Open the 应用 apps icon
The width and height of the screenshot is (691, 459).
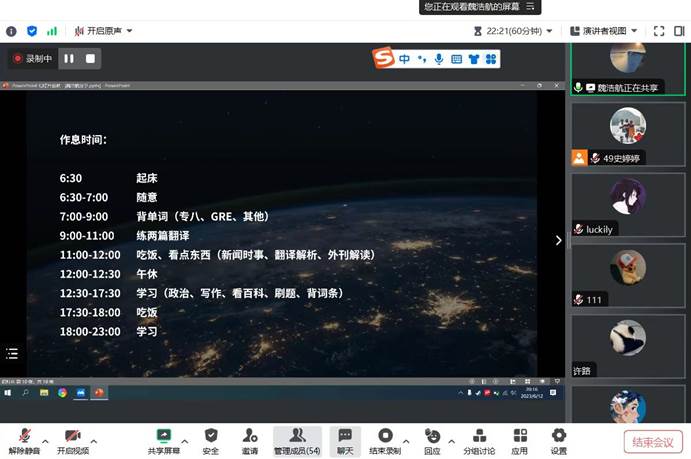point(519,437)
